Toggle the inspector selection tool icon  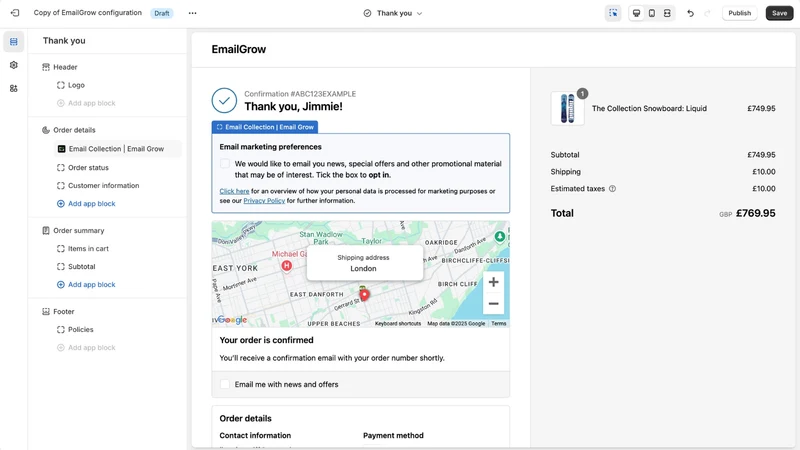point(613,13)
